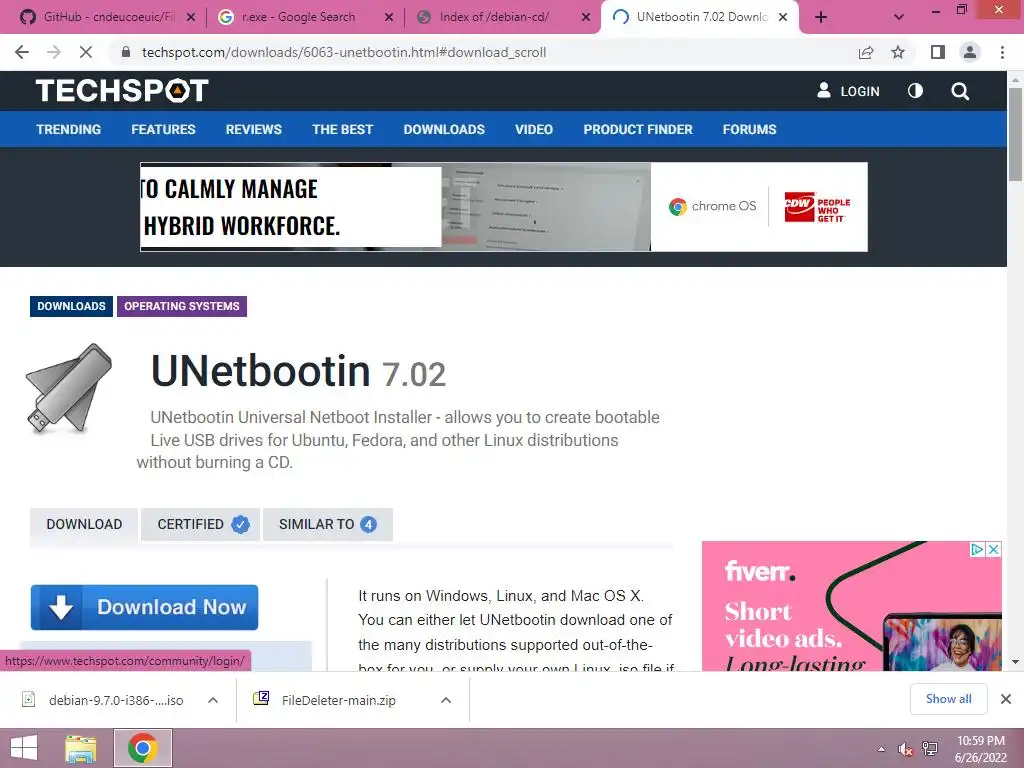Open File Explorer from taskbar
The width and height of the screenshot is (1024, 768).
pyautogui.click(x=80, y=748)
